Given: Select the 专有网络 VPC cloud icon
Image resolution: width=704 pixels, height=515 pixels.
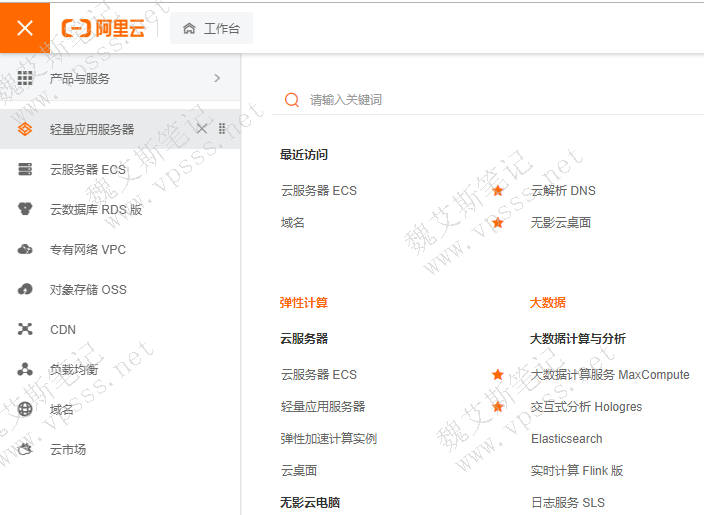Looking at the screenshot, I should [x=25, y=249].
